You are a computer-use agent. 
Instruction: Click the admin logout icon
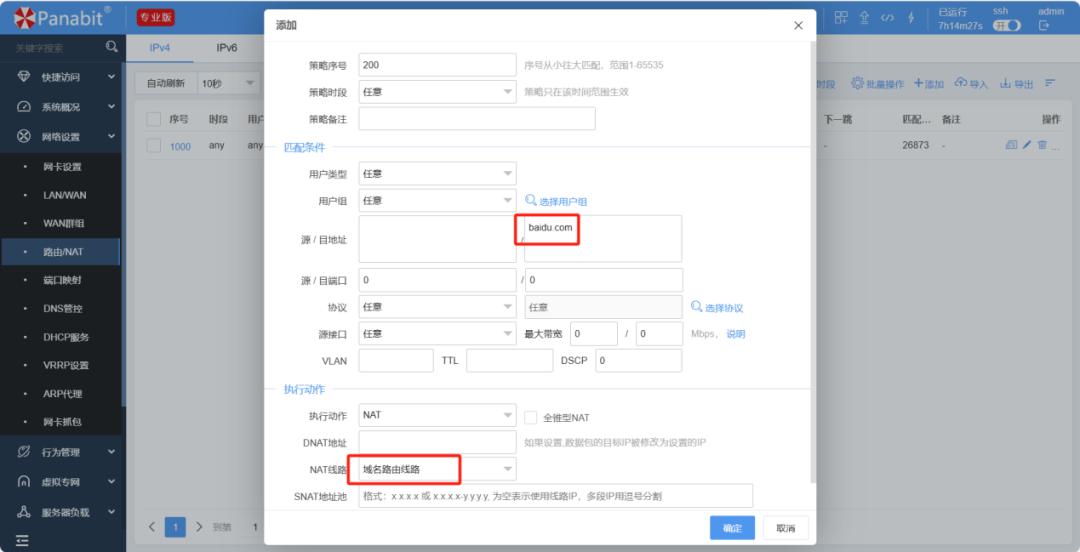[x=1044, y=25]
